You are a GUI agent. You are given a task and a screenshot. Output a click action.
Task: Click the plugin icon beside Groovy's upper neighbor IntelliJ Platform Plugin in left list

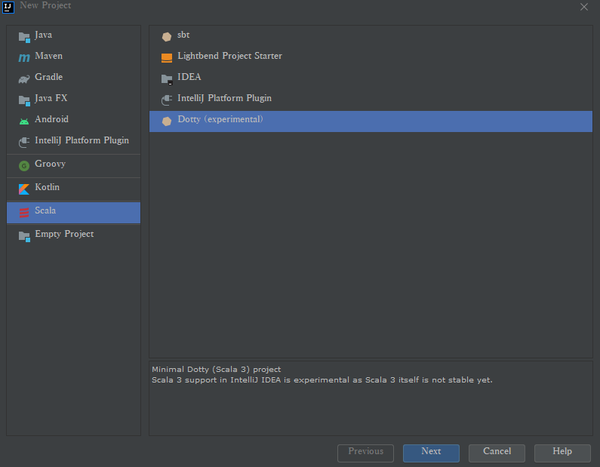click(x=24, y=142)
